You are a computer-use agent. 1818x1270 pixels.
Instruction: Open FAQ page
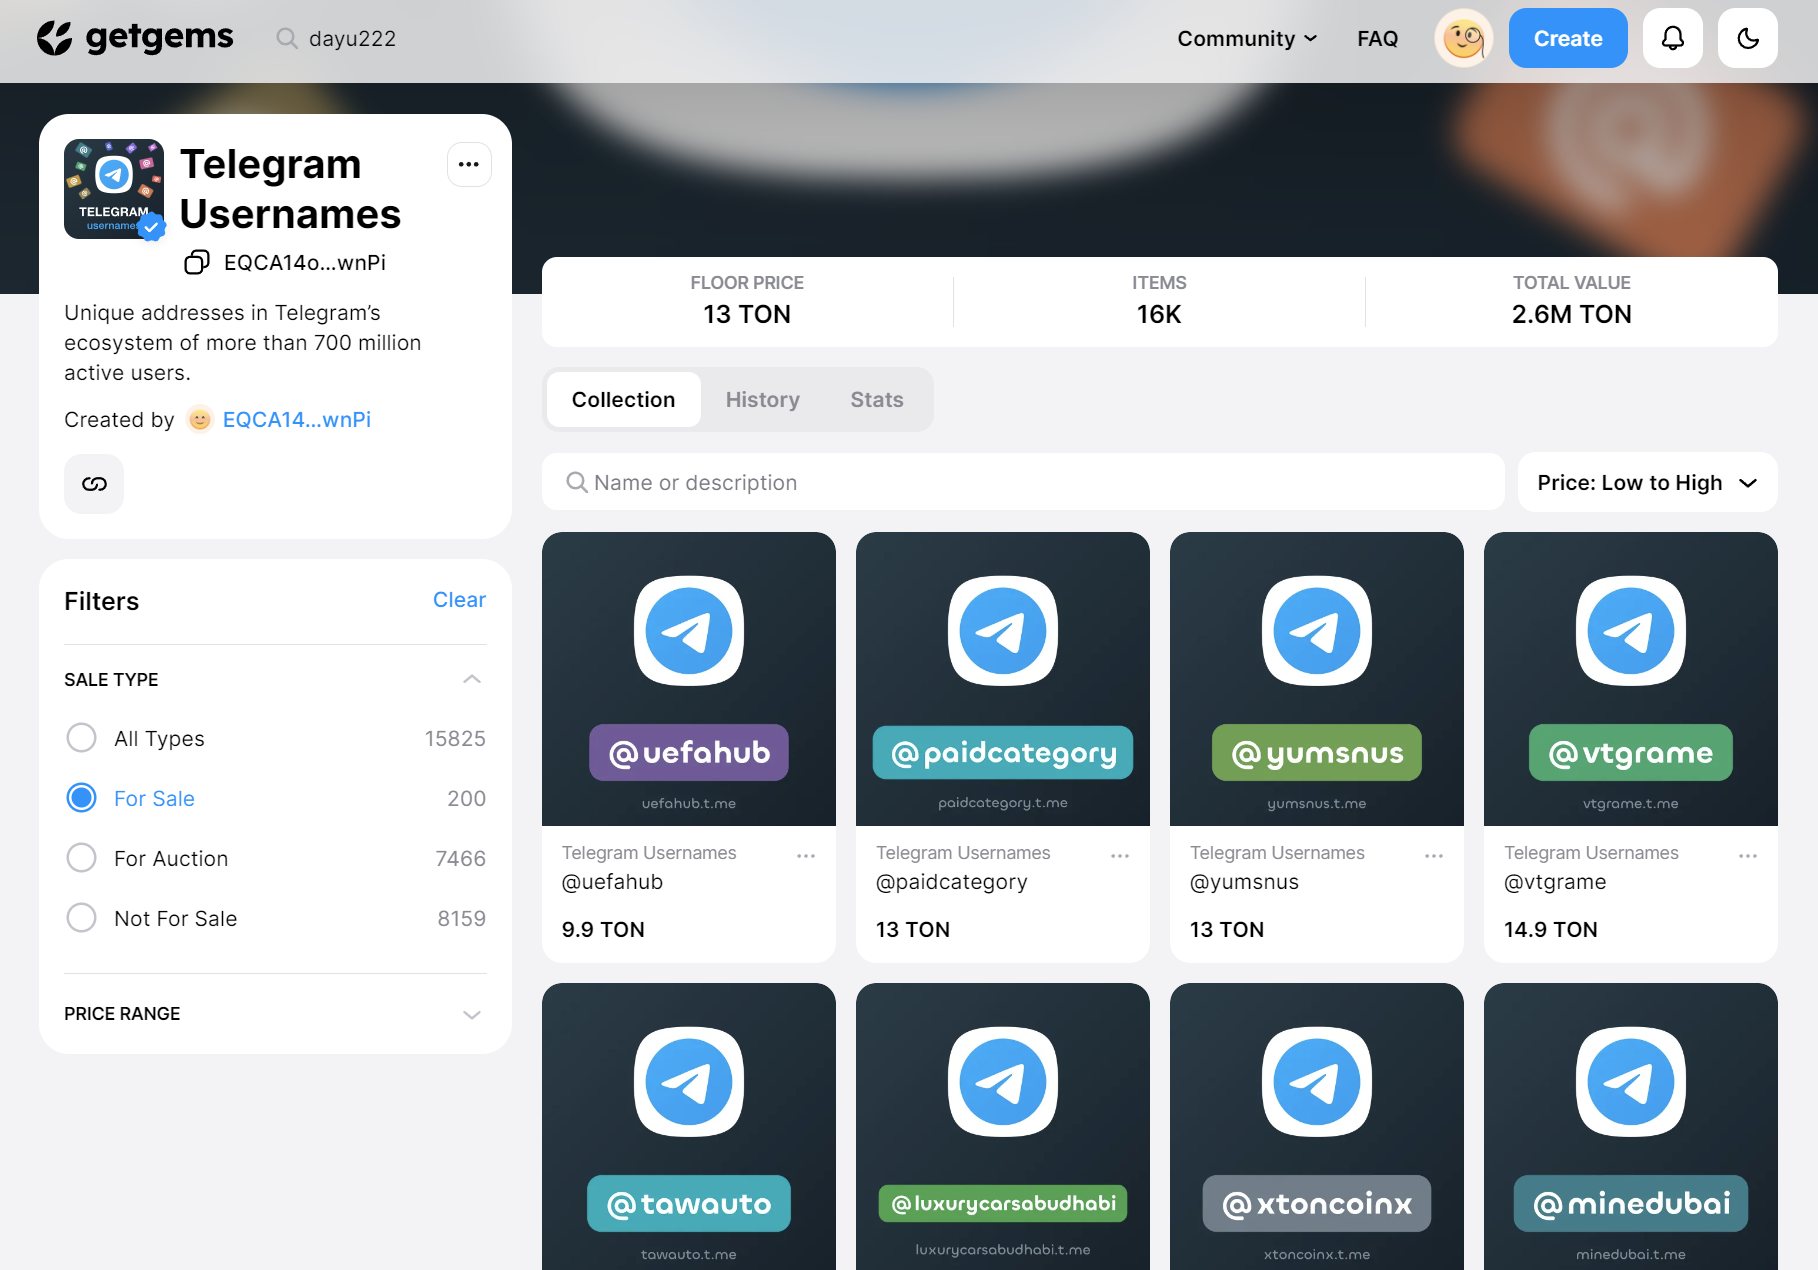tap(1377, 38)
